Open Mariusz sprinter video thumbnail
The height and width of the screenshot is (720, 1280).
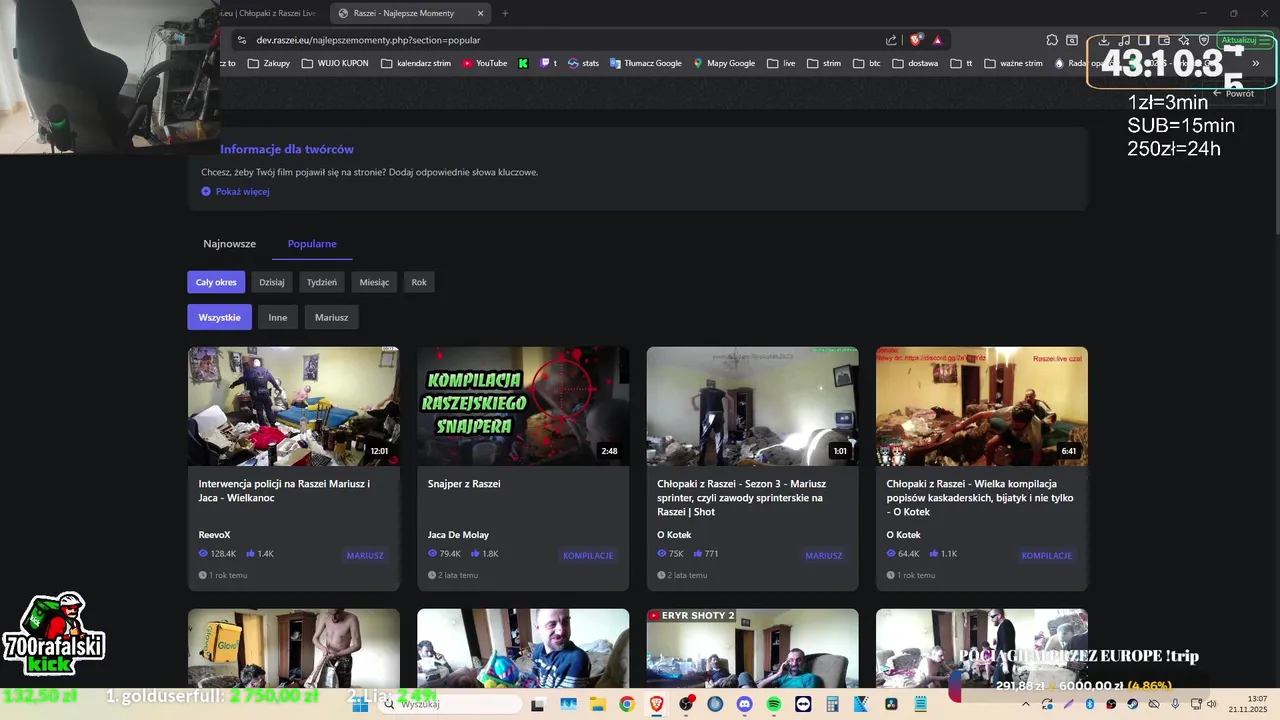click(752, 406)
